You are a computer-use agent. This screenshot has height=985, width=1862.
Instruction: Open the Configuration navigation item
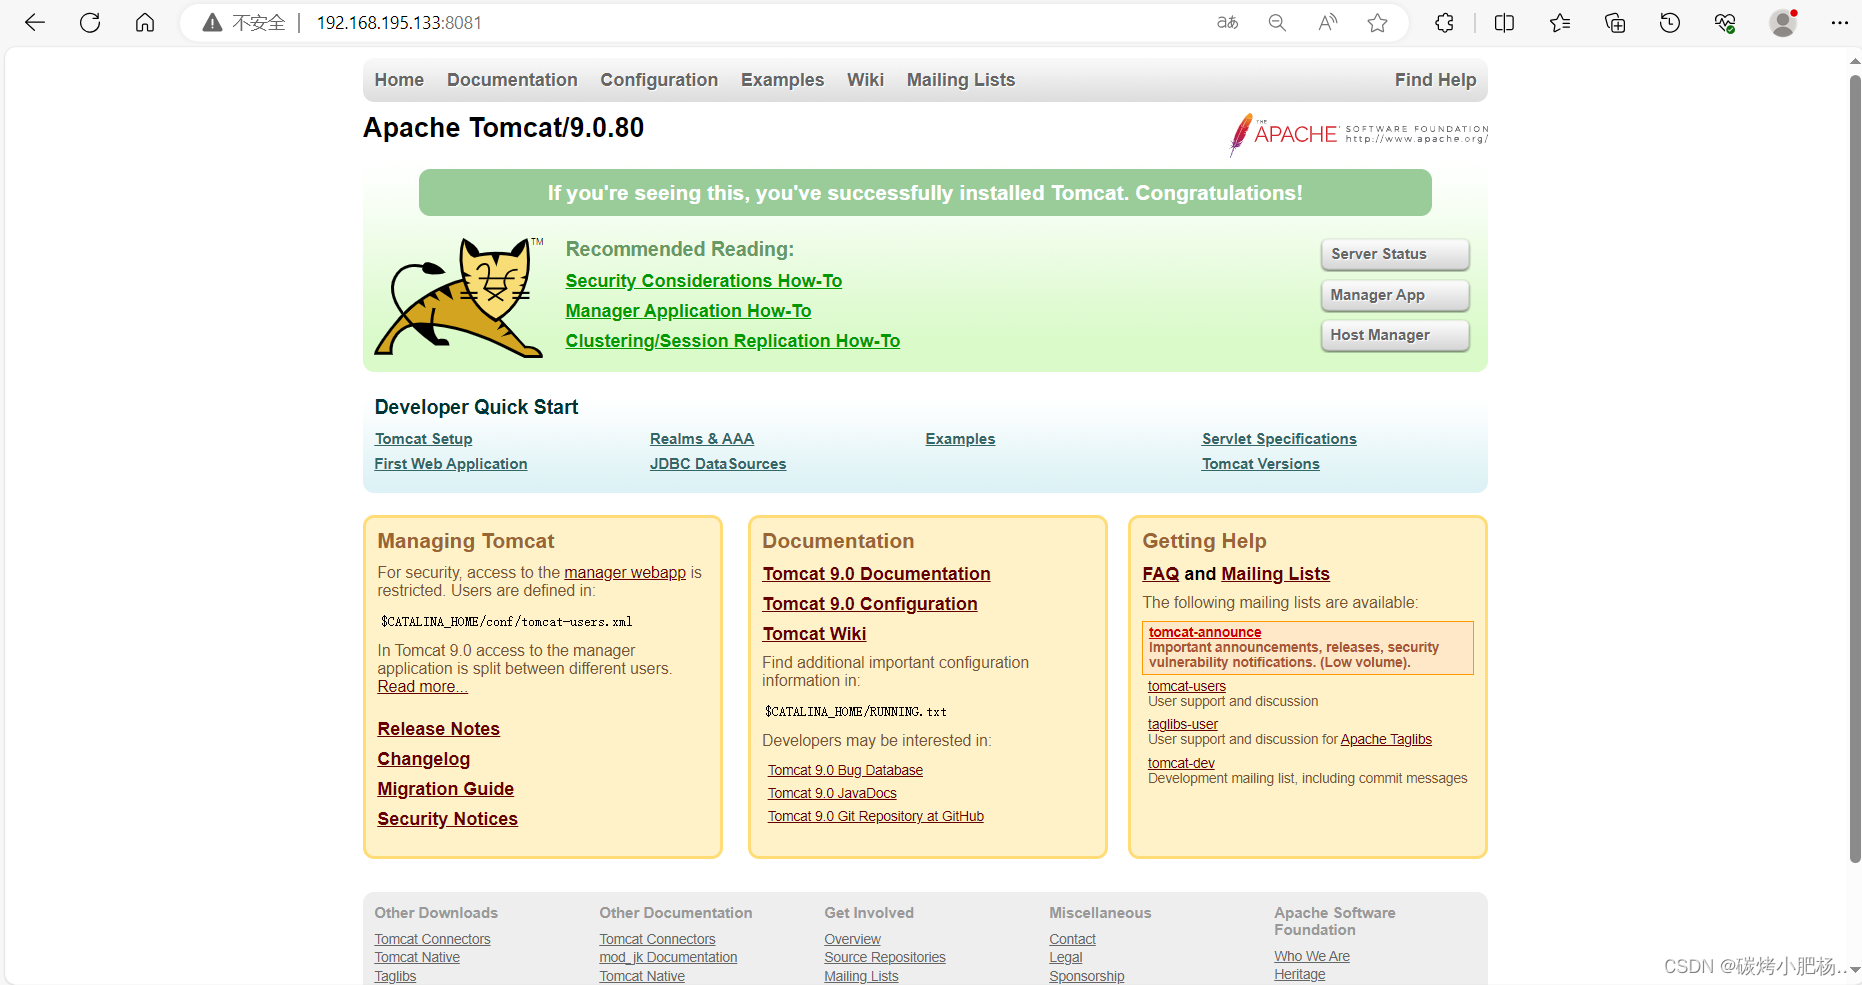659,80
